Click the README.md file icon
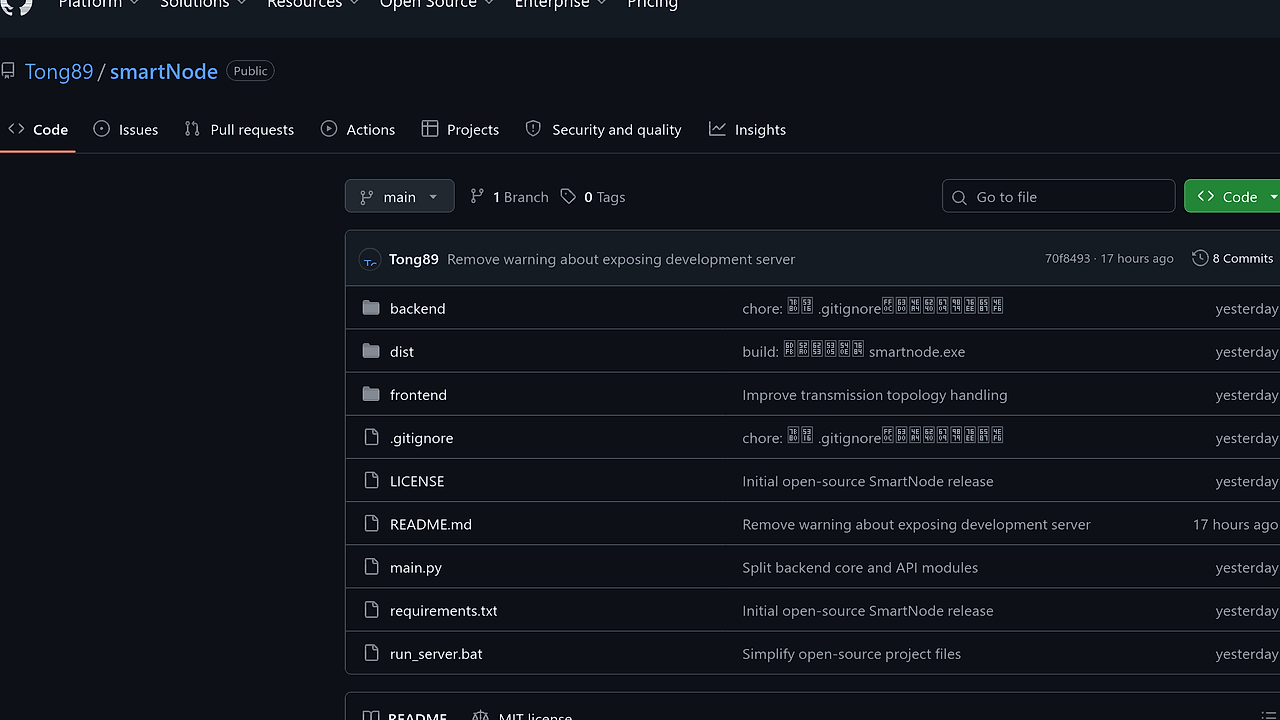This screenshot has height=720, width=1280. [371, 523]
